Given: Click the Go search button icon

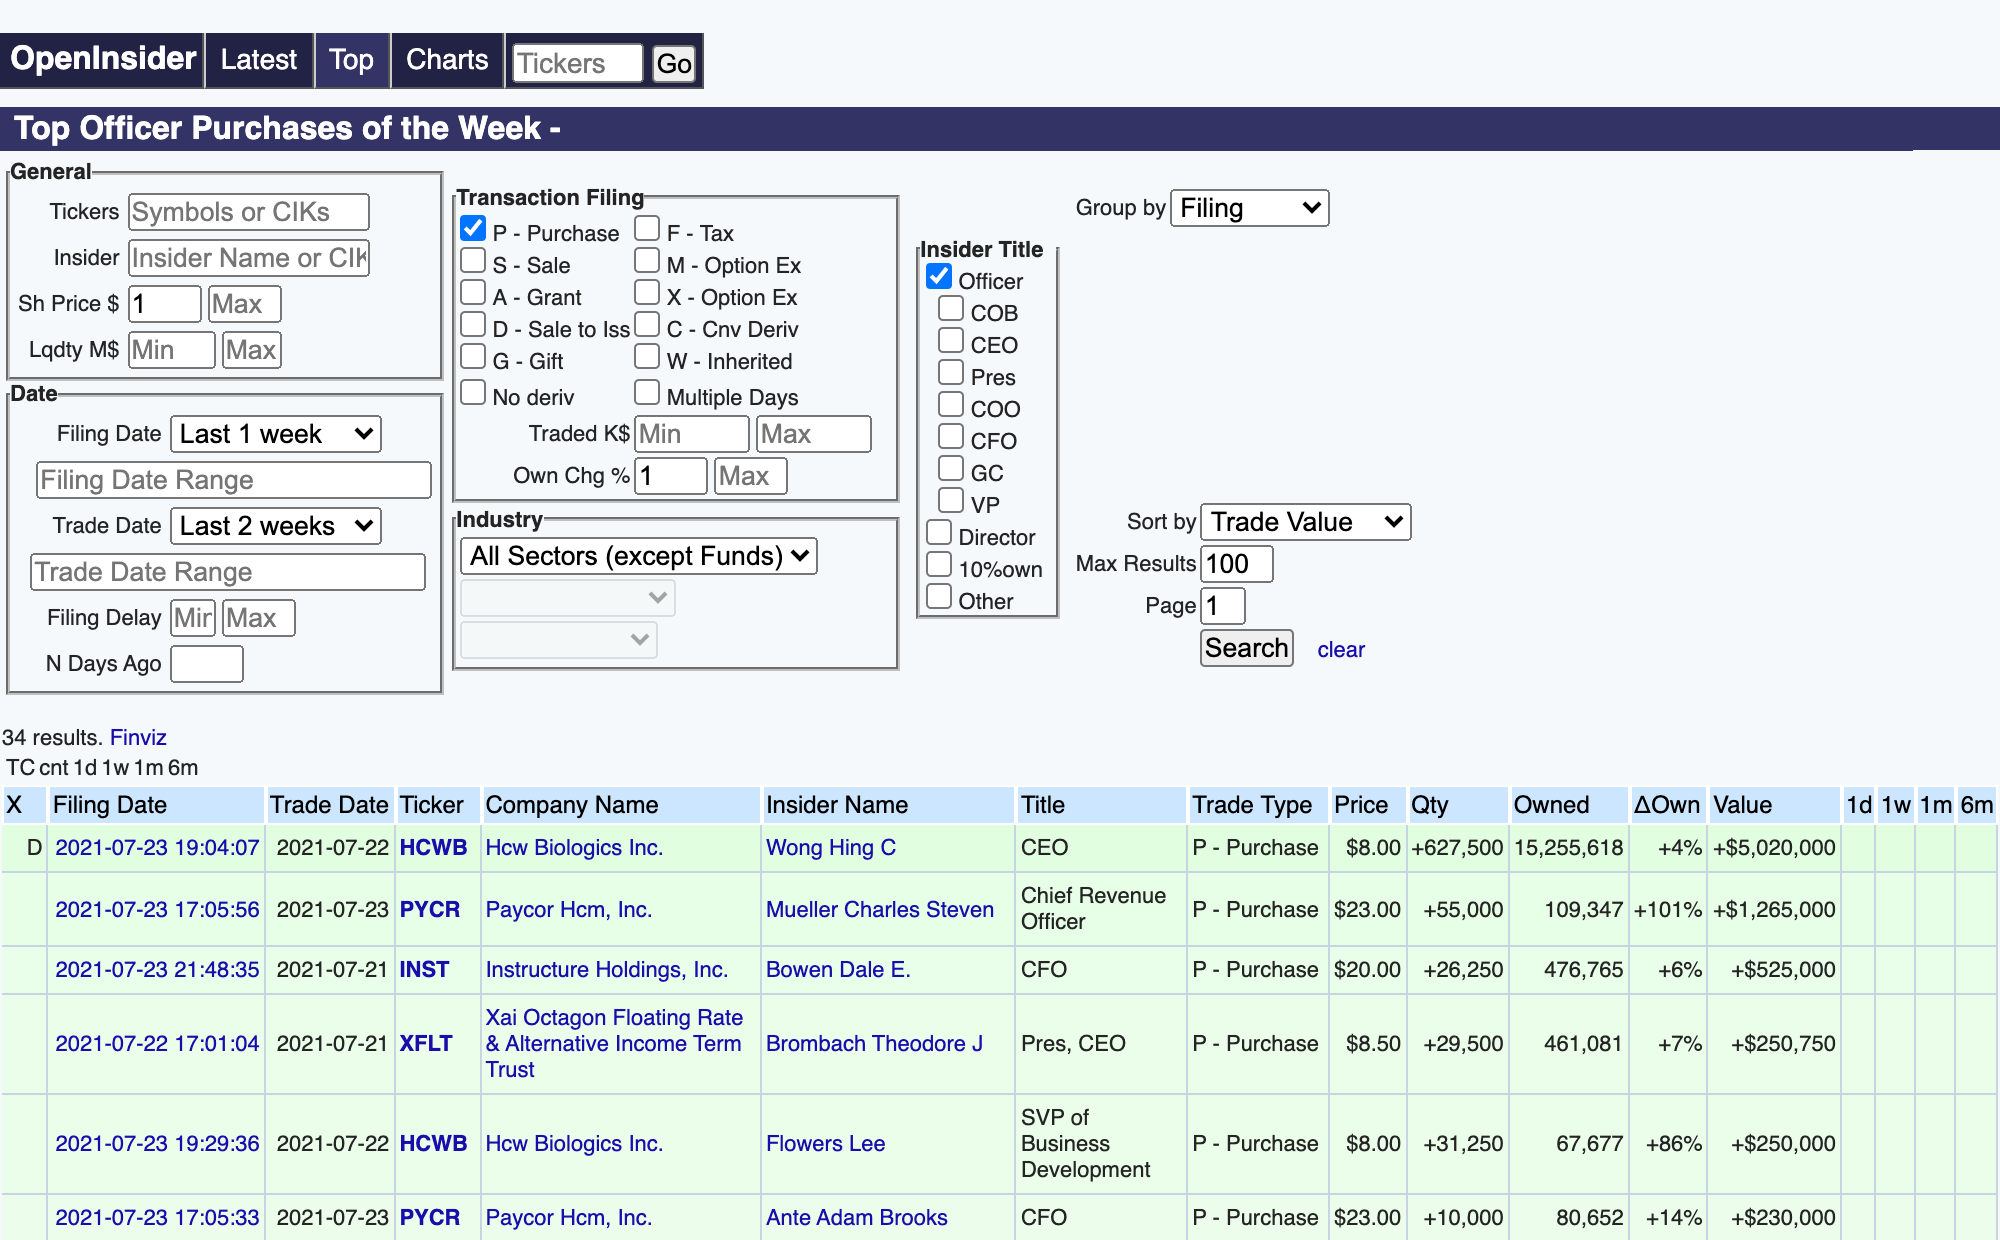Looking at the screenshot, I should (674, 61).
